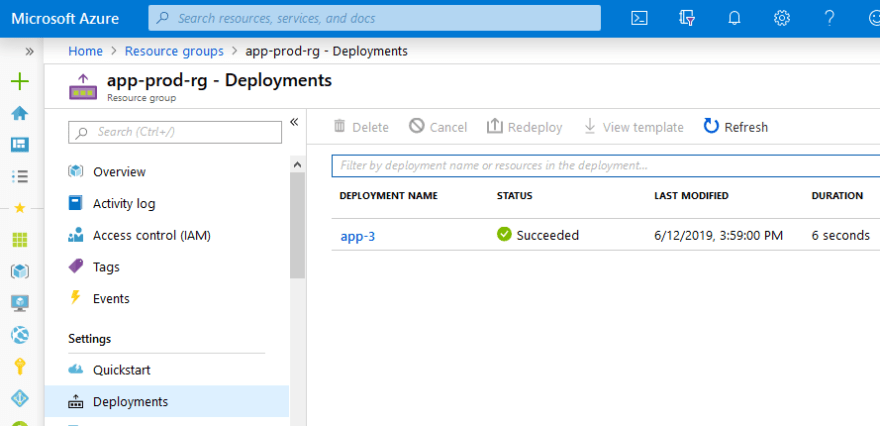Open the Directory and subscription filter

pos(687,18)
